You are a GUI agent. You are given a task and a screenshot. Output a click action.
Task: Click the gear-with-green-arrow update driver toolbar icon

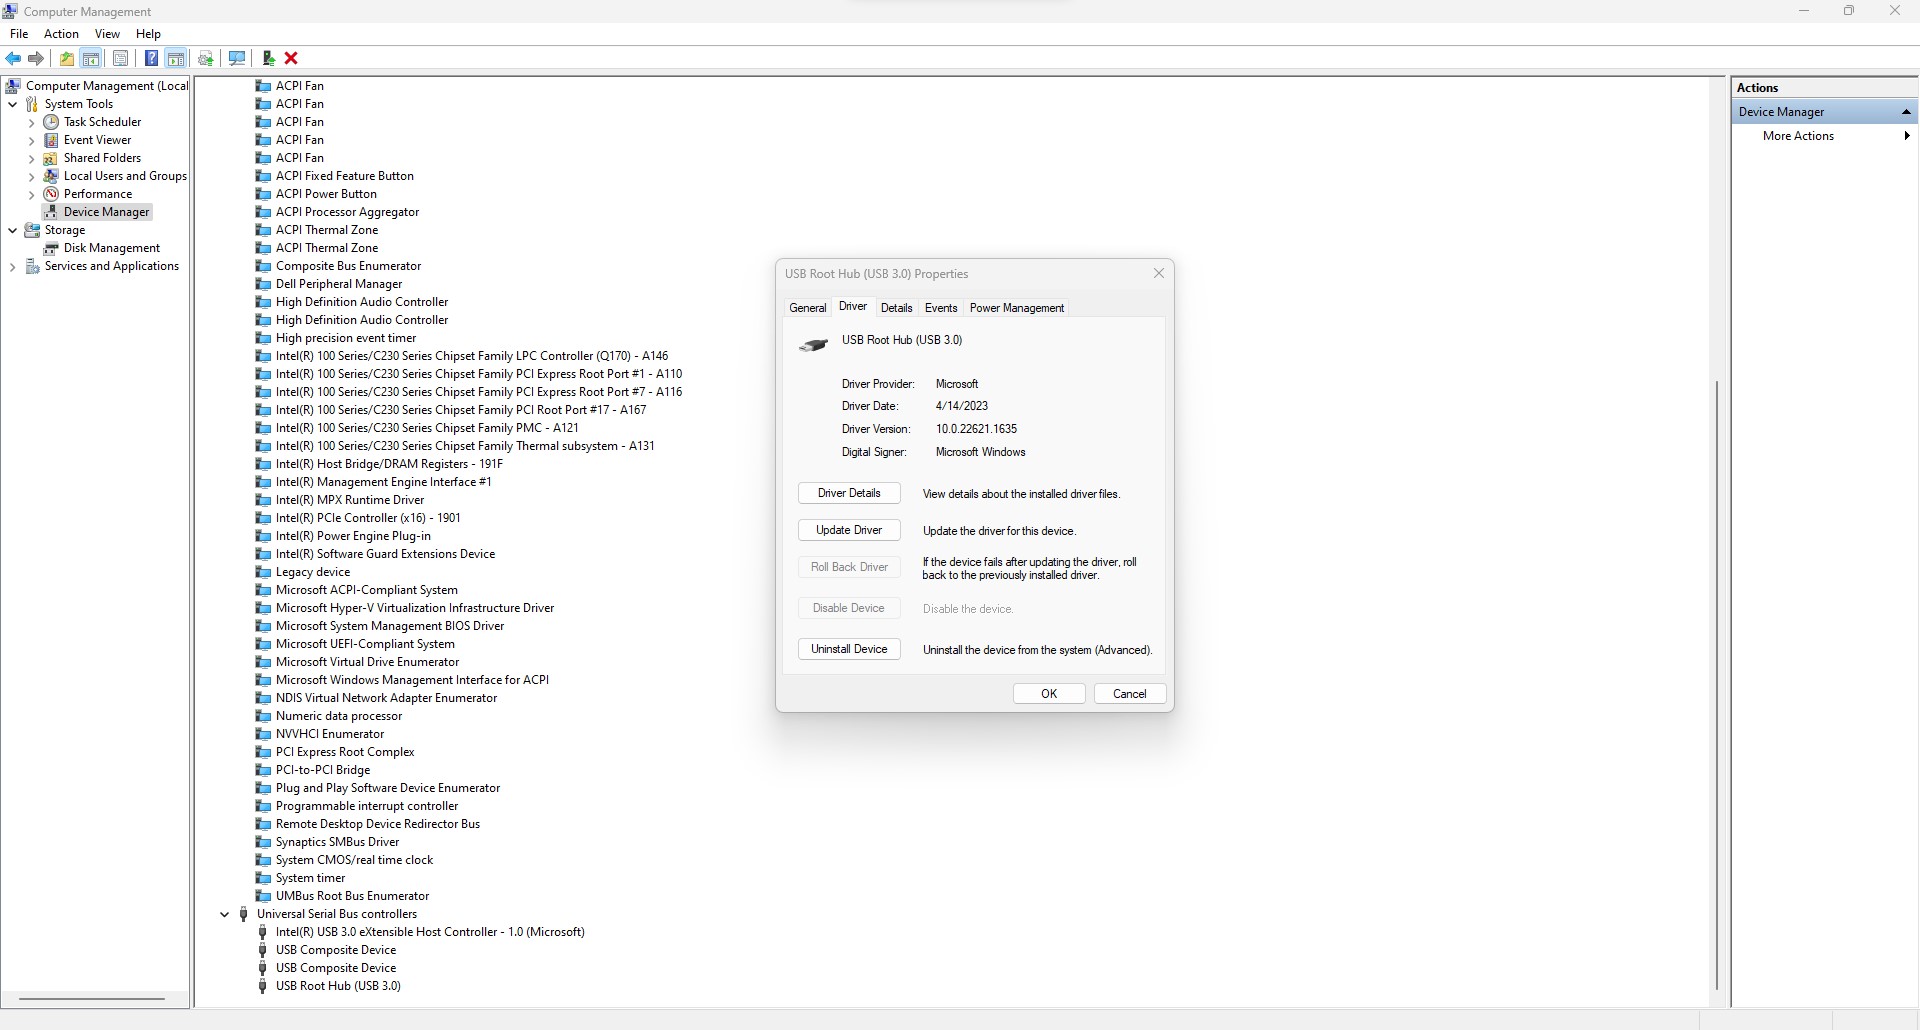coord(206,58)
